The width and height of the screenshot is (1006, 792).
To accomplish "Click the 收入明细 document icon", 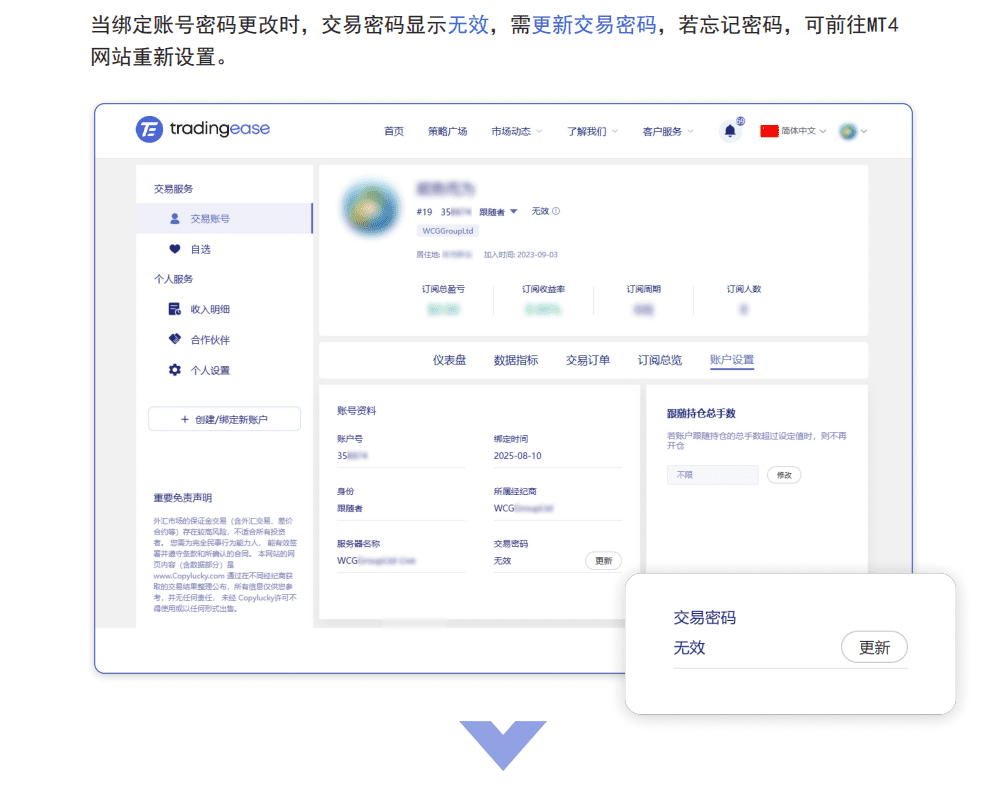I will click(175, 309).
